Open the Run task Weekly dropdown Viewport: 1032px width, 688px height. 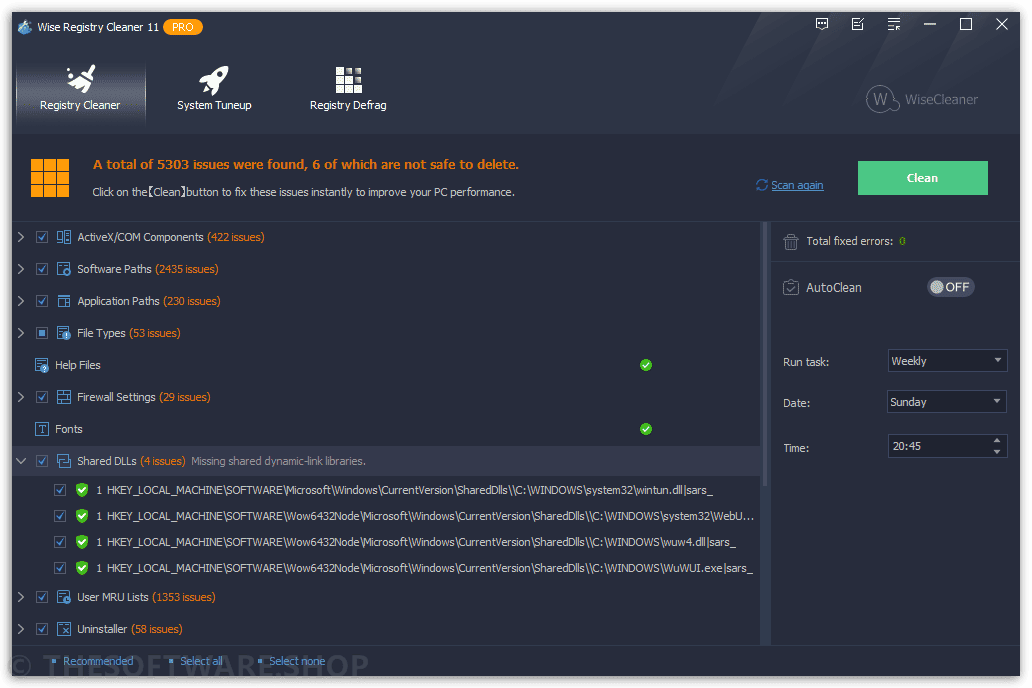(x=947, y=361)
